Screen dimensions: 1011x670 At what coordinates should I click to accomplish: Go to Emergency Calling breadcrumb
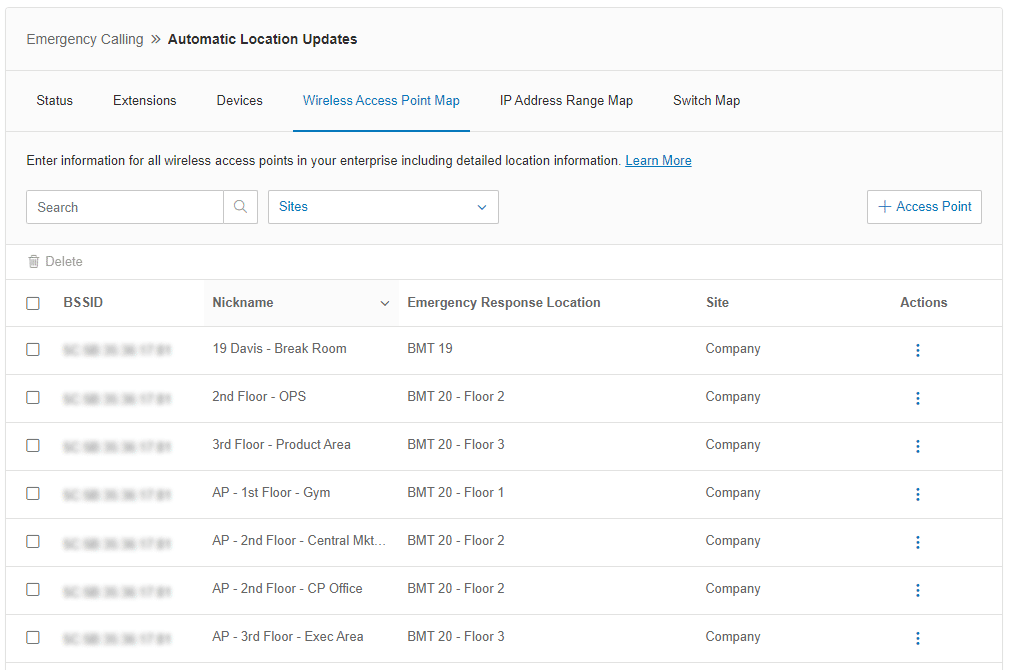[85, 40]
